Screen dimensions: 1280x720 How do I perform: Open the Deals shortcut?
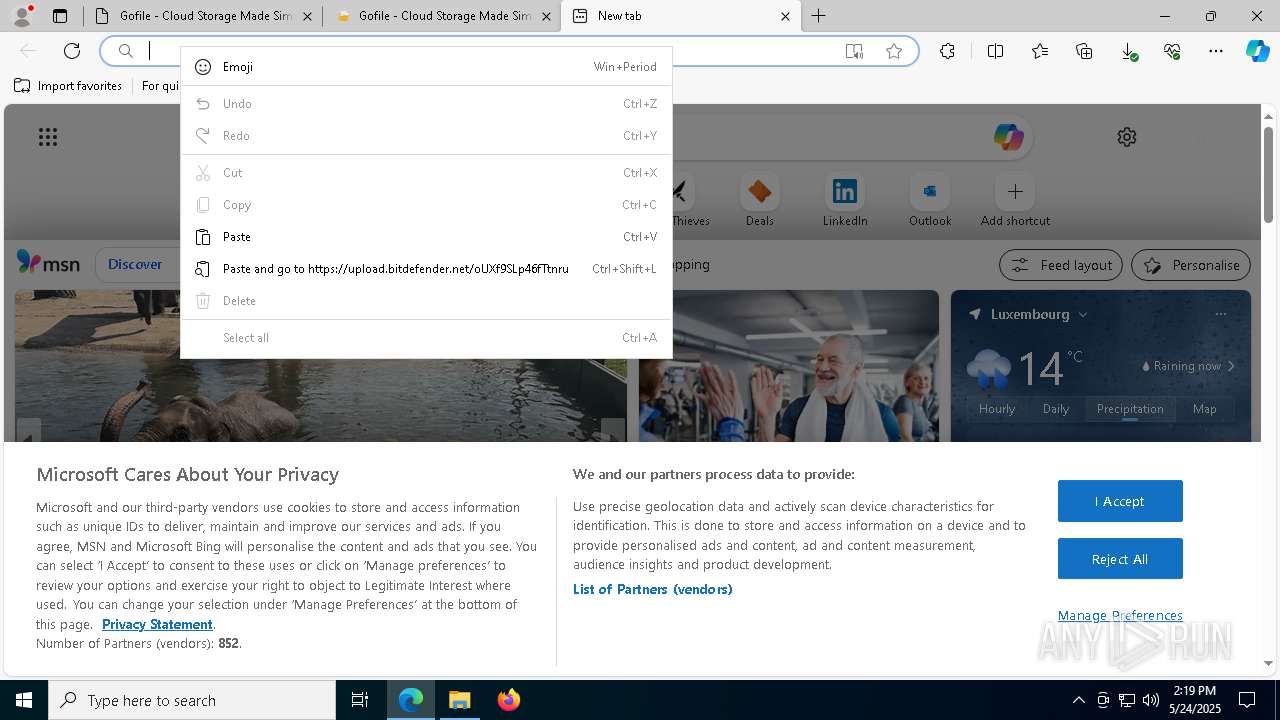pyautogui.click(x=760, y=201)
